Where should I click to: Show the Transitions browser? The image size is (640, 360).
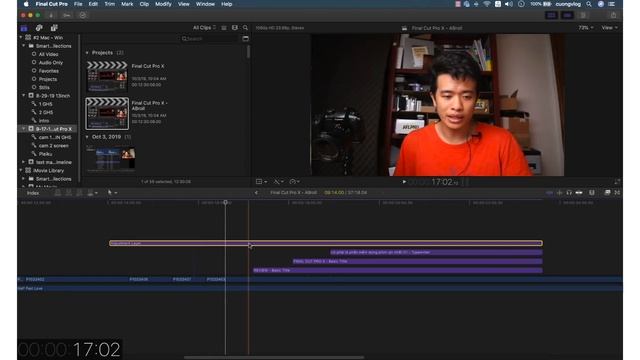617,192
